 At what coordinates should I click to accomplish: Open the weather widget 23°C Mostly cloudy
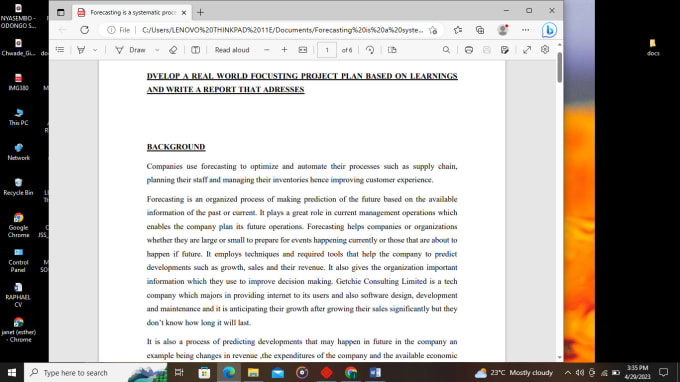coord(514,372)
